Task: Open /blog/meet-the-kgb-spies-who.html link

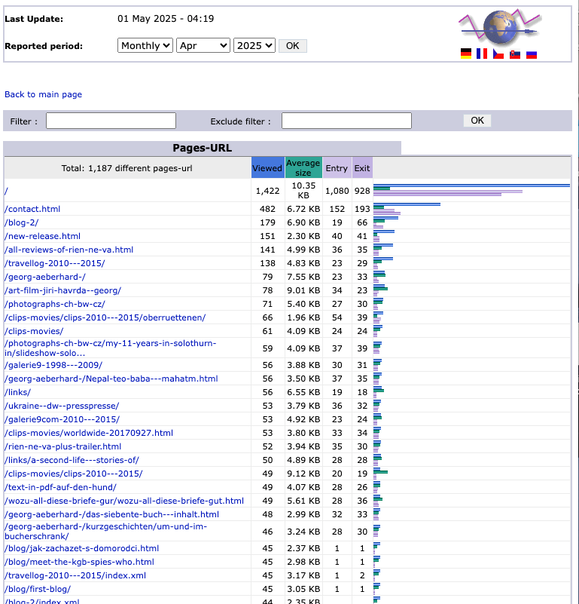Action: click(79, 562)
